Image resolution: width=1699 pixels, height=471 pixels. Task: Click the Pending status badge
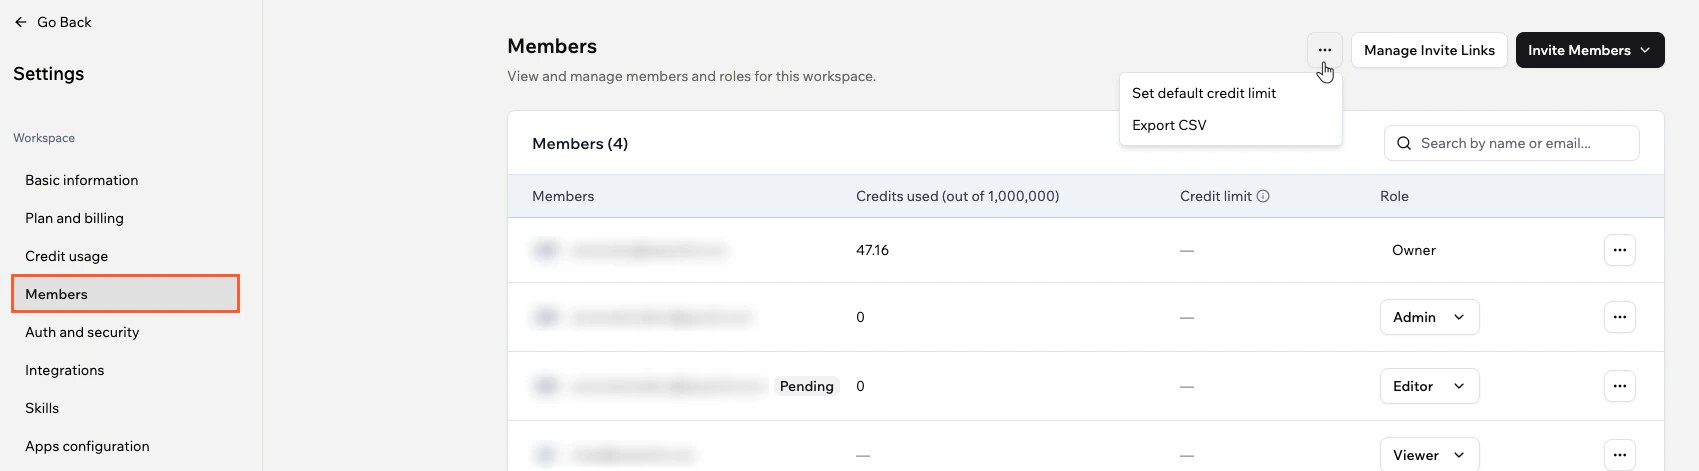click(x=806, y=386)
